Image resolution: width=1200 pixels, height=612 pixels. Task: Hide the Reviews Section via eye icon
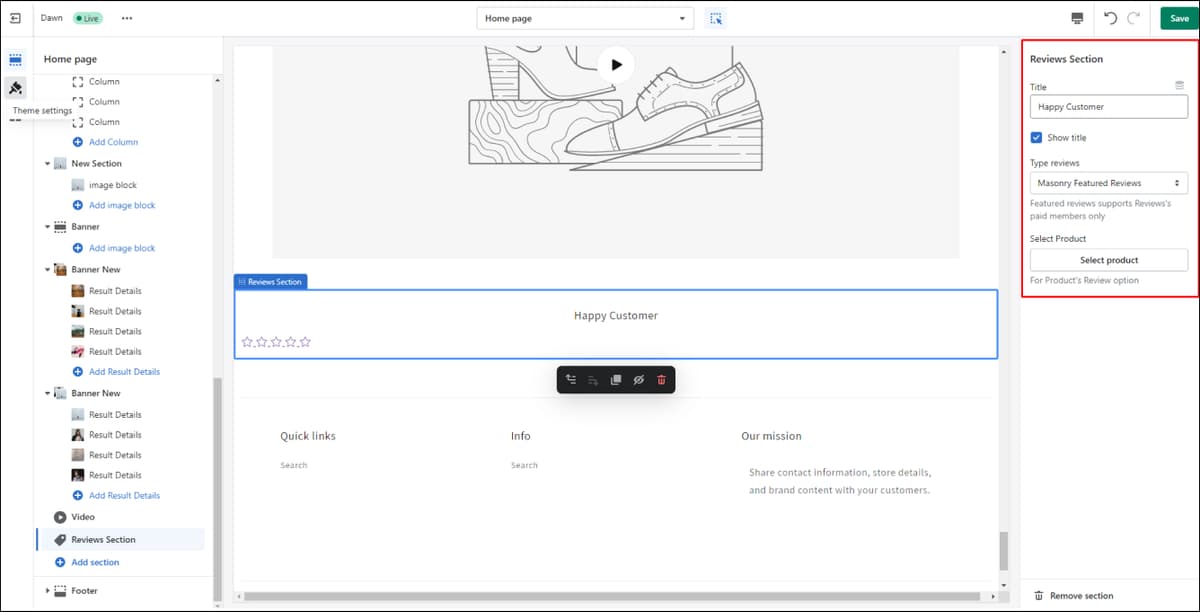(639, 380)
